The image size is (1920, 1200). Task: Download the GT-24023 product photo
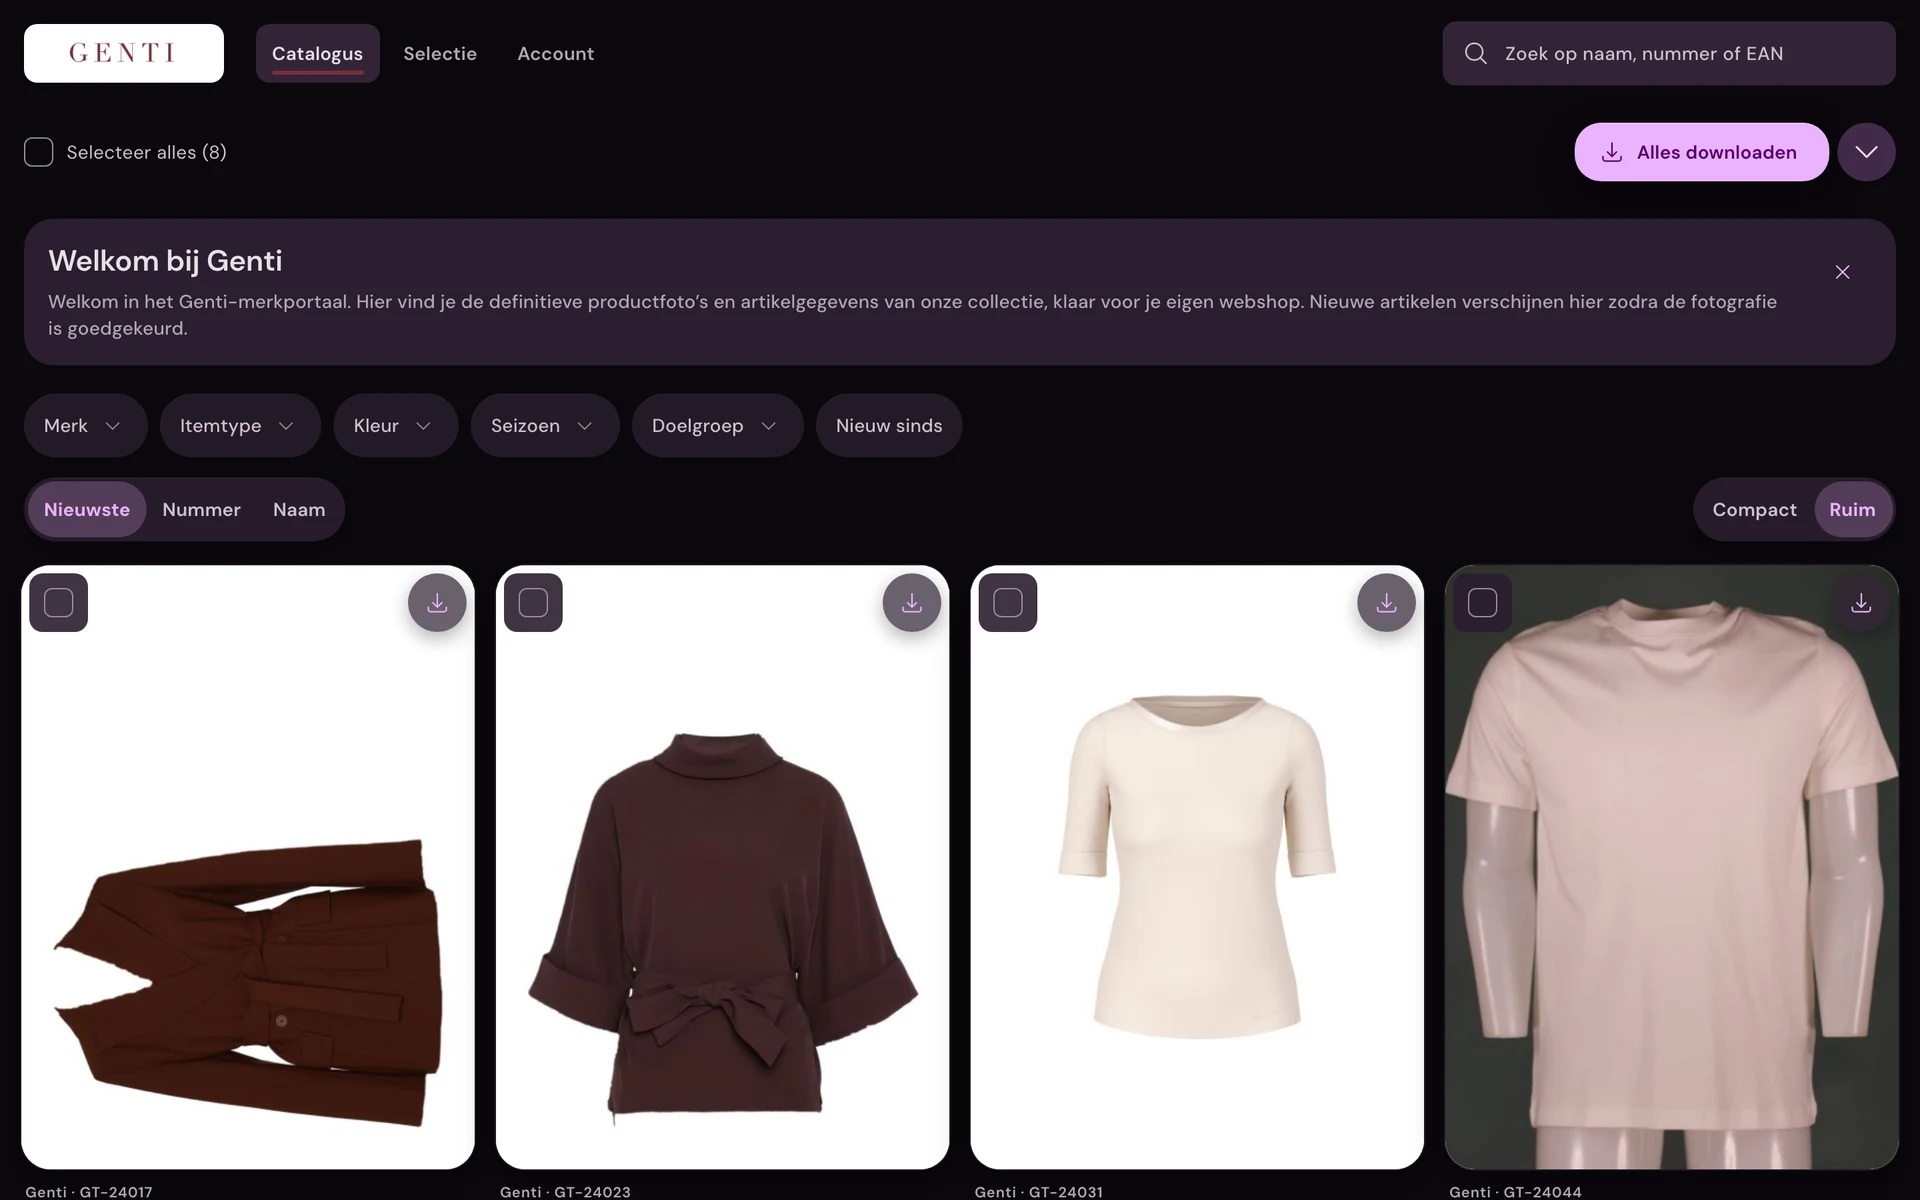point(911,603)
